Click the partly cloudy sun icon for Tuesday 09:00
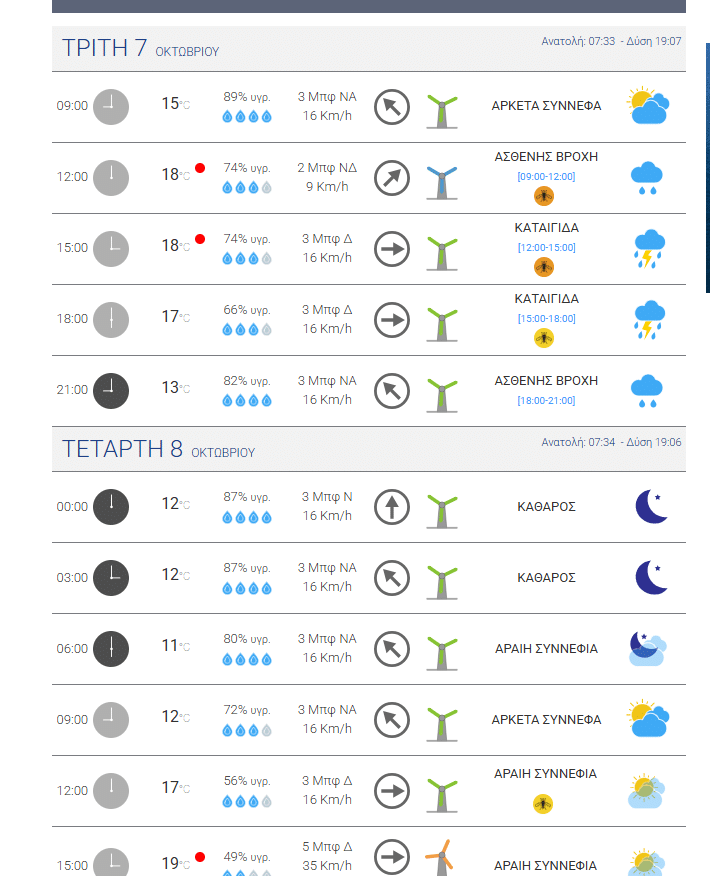710x876 pixels. click(x=648, y=106)
